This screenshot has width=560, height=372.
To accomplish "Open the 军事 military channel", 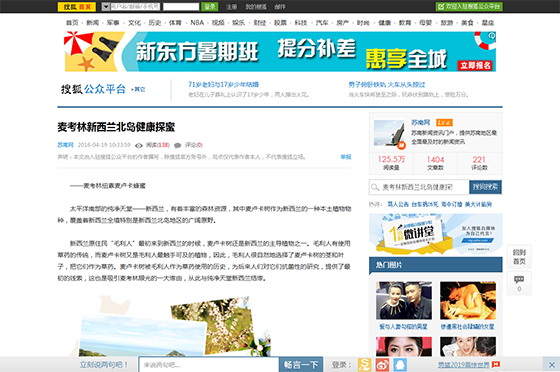I will coord(113,22).
